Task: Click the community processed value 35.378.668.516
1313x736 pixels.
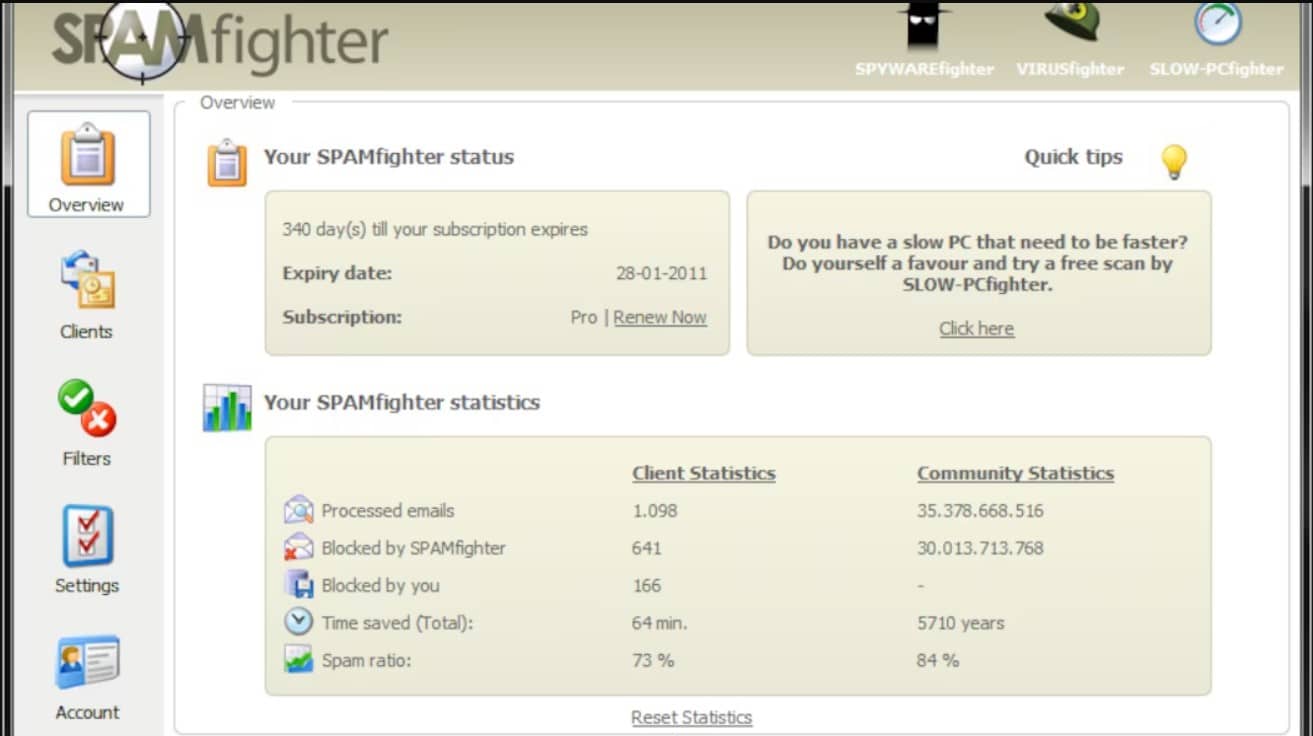Action: [x=980, y=510]
